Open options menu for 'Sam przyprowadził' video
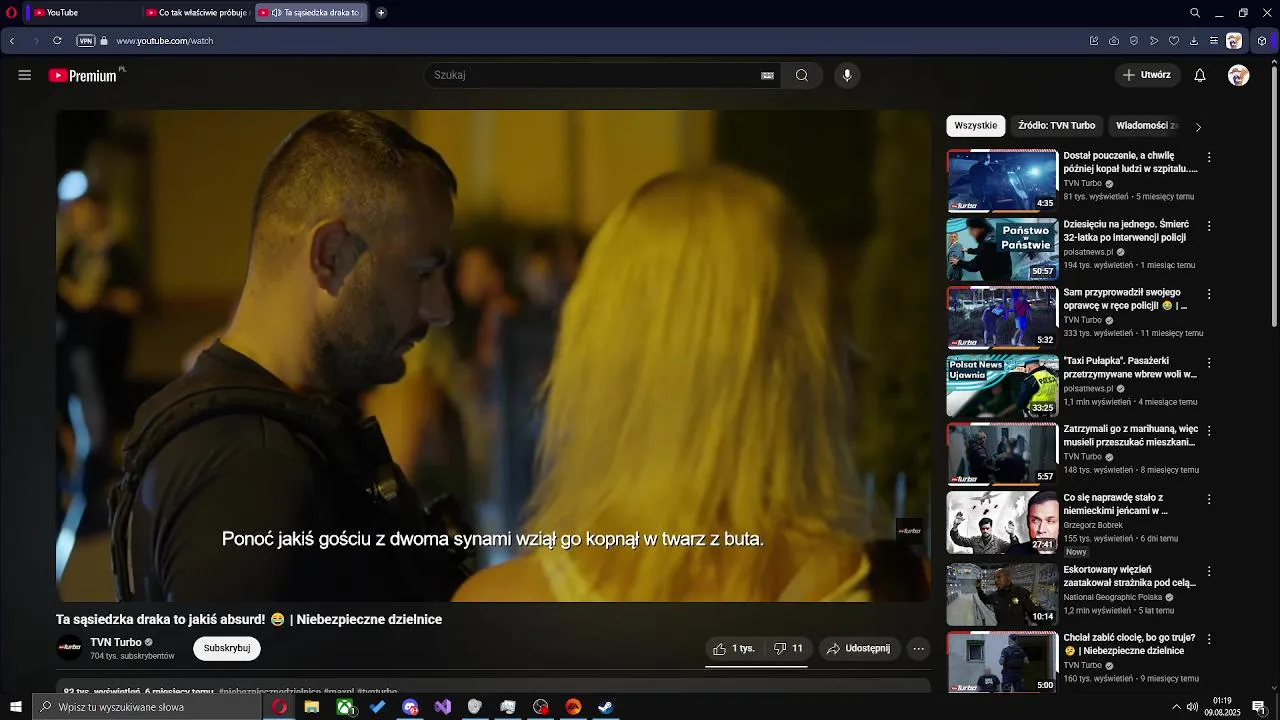Viewport: 1280px width, 720px height. [x=1209, y=294]
